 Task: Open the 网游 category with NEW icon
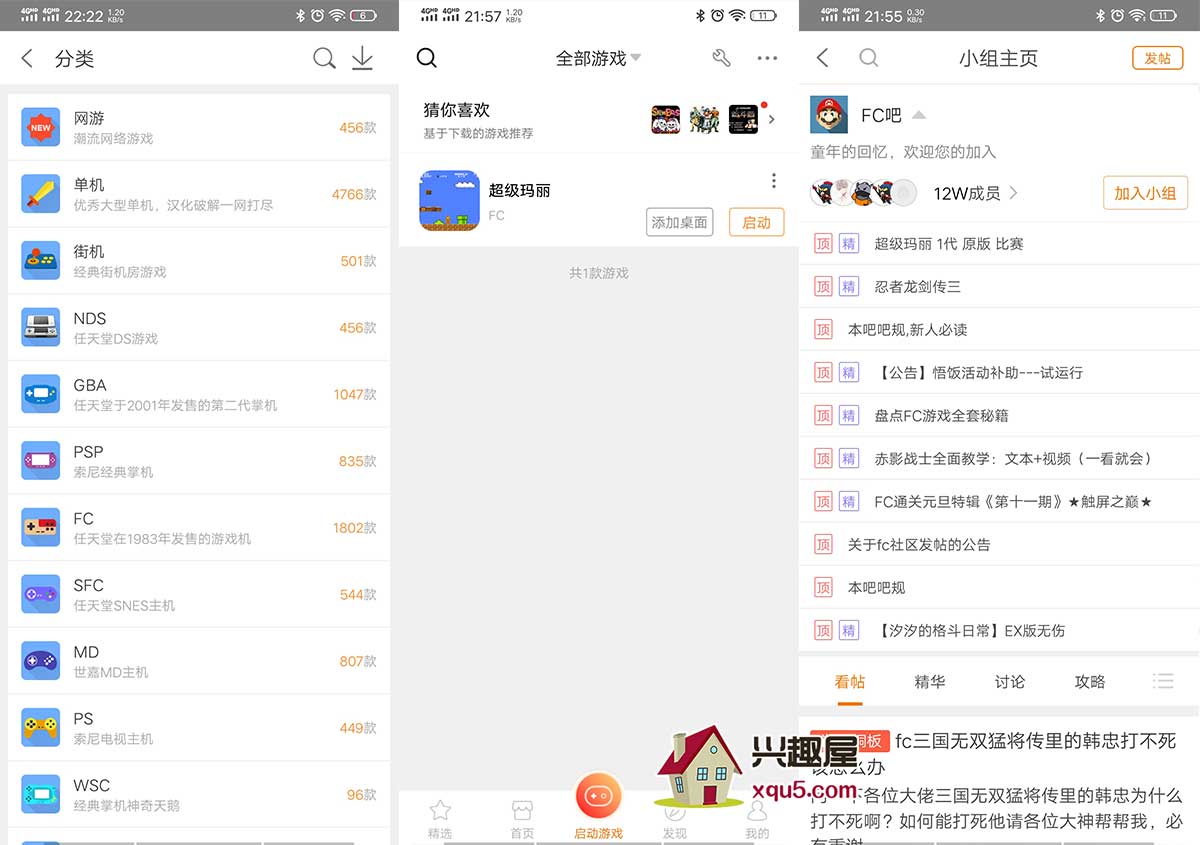[41, 127]
